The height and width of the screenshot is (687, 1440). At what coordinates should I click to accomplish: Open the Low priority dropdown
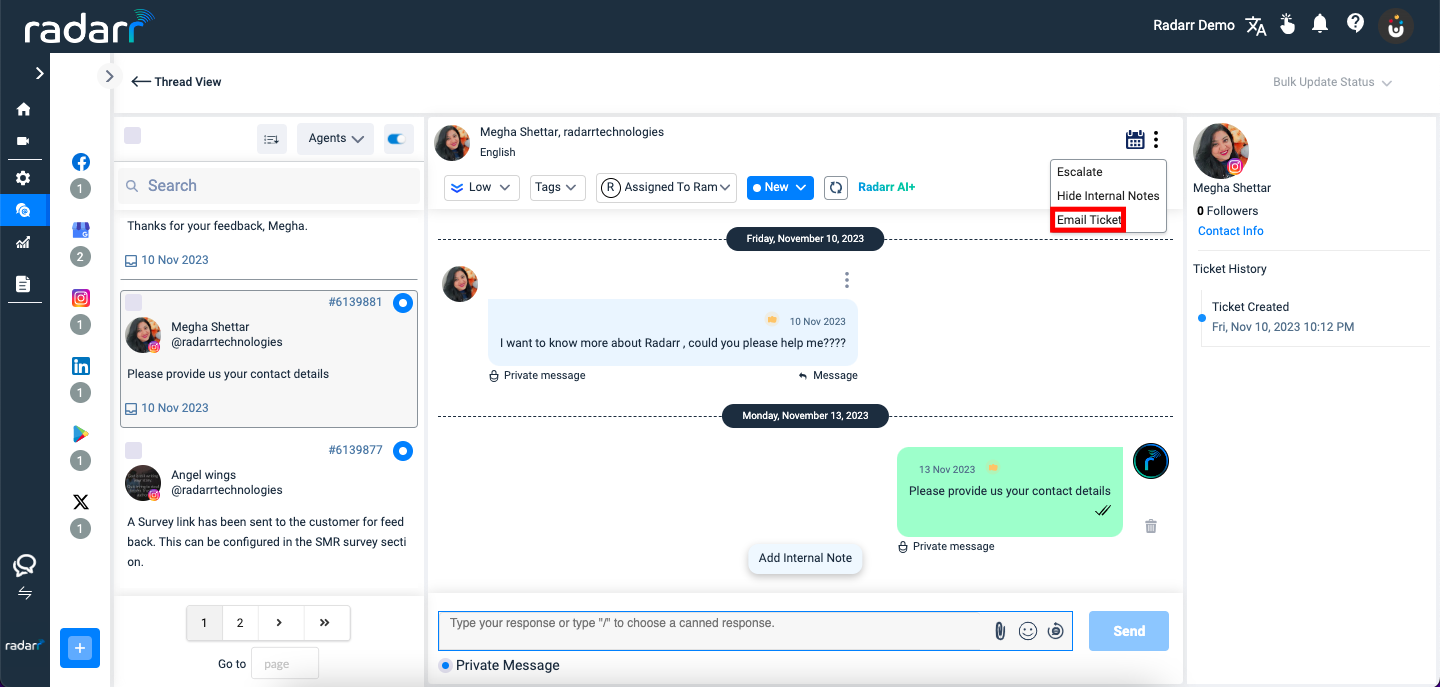pyautogui.click(x=481, y=187)
